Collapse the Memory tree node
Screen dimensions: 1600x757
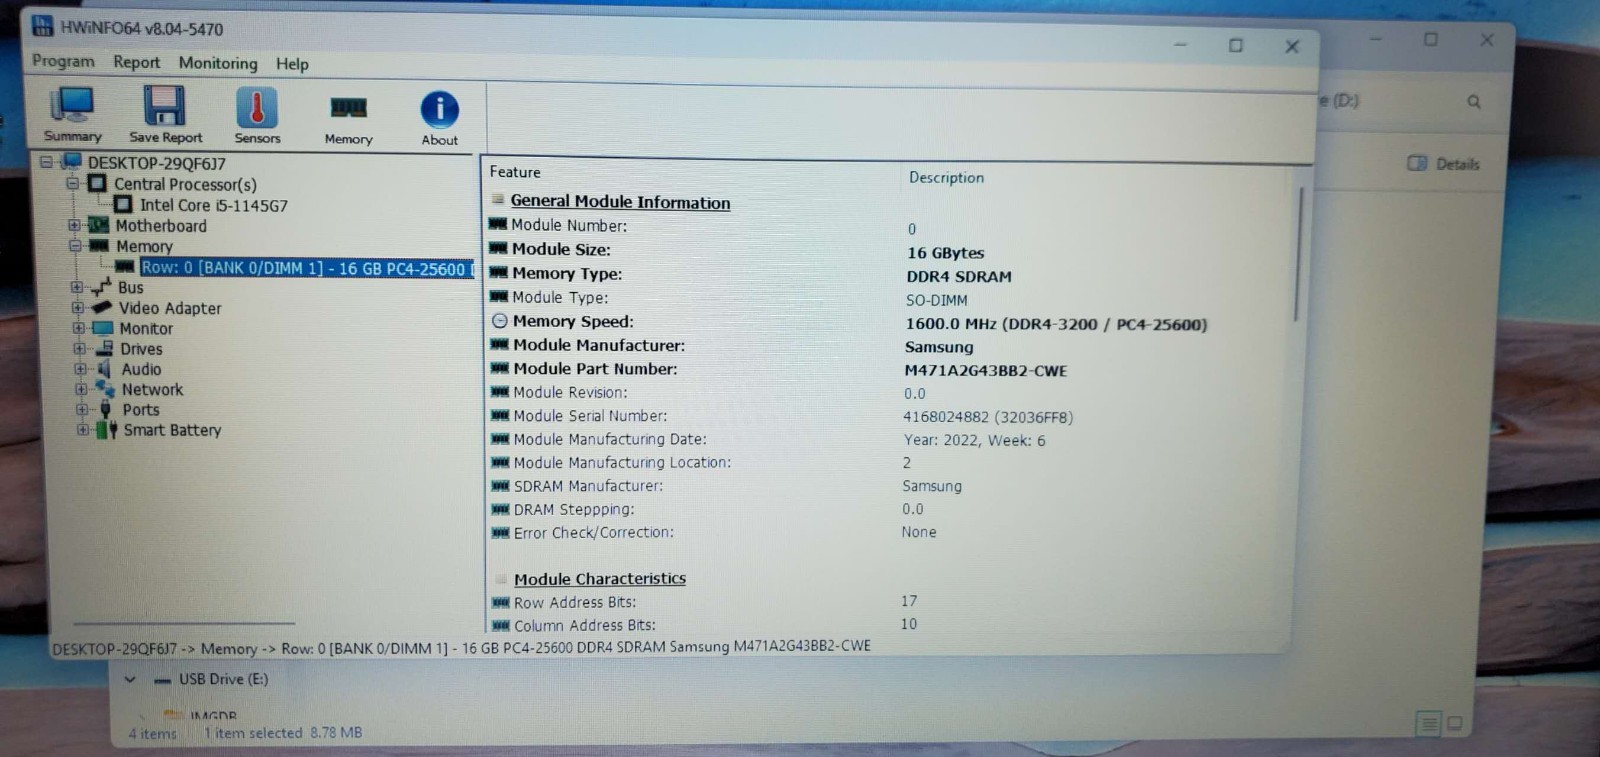tap(74, 245)
